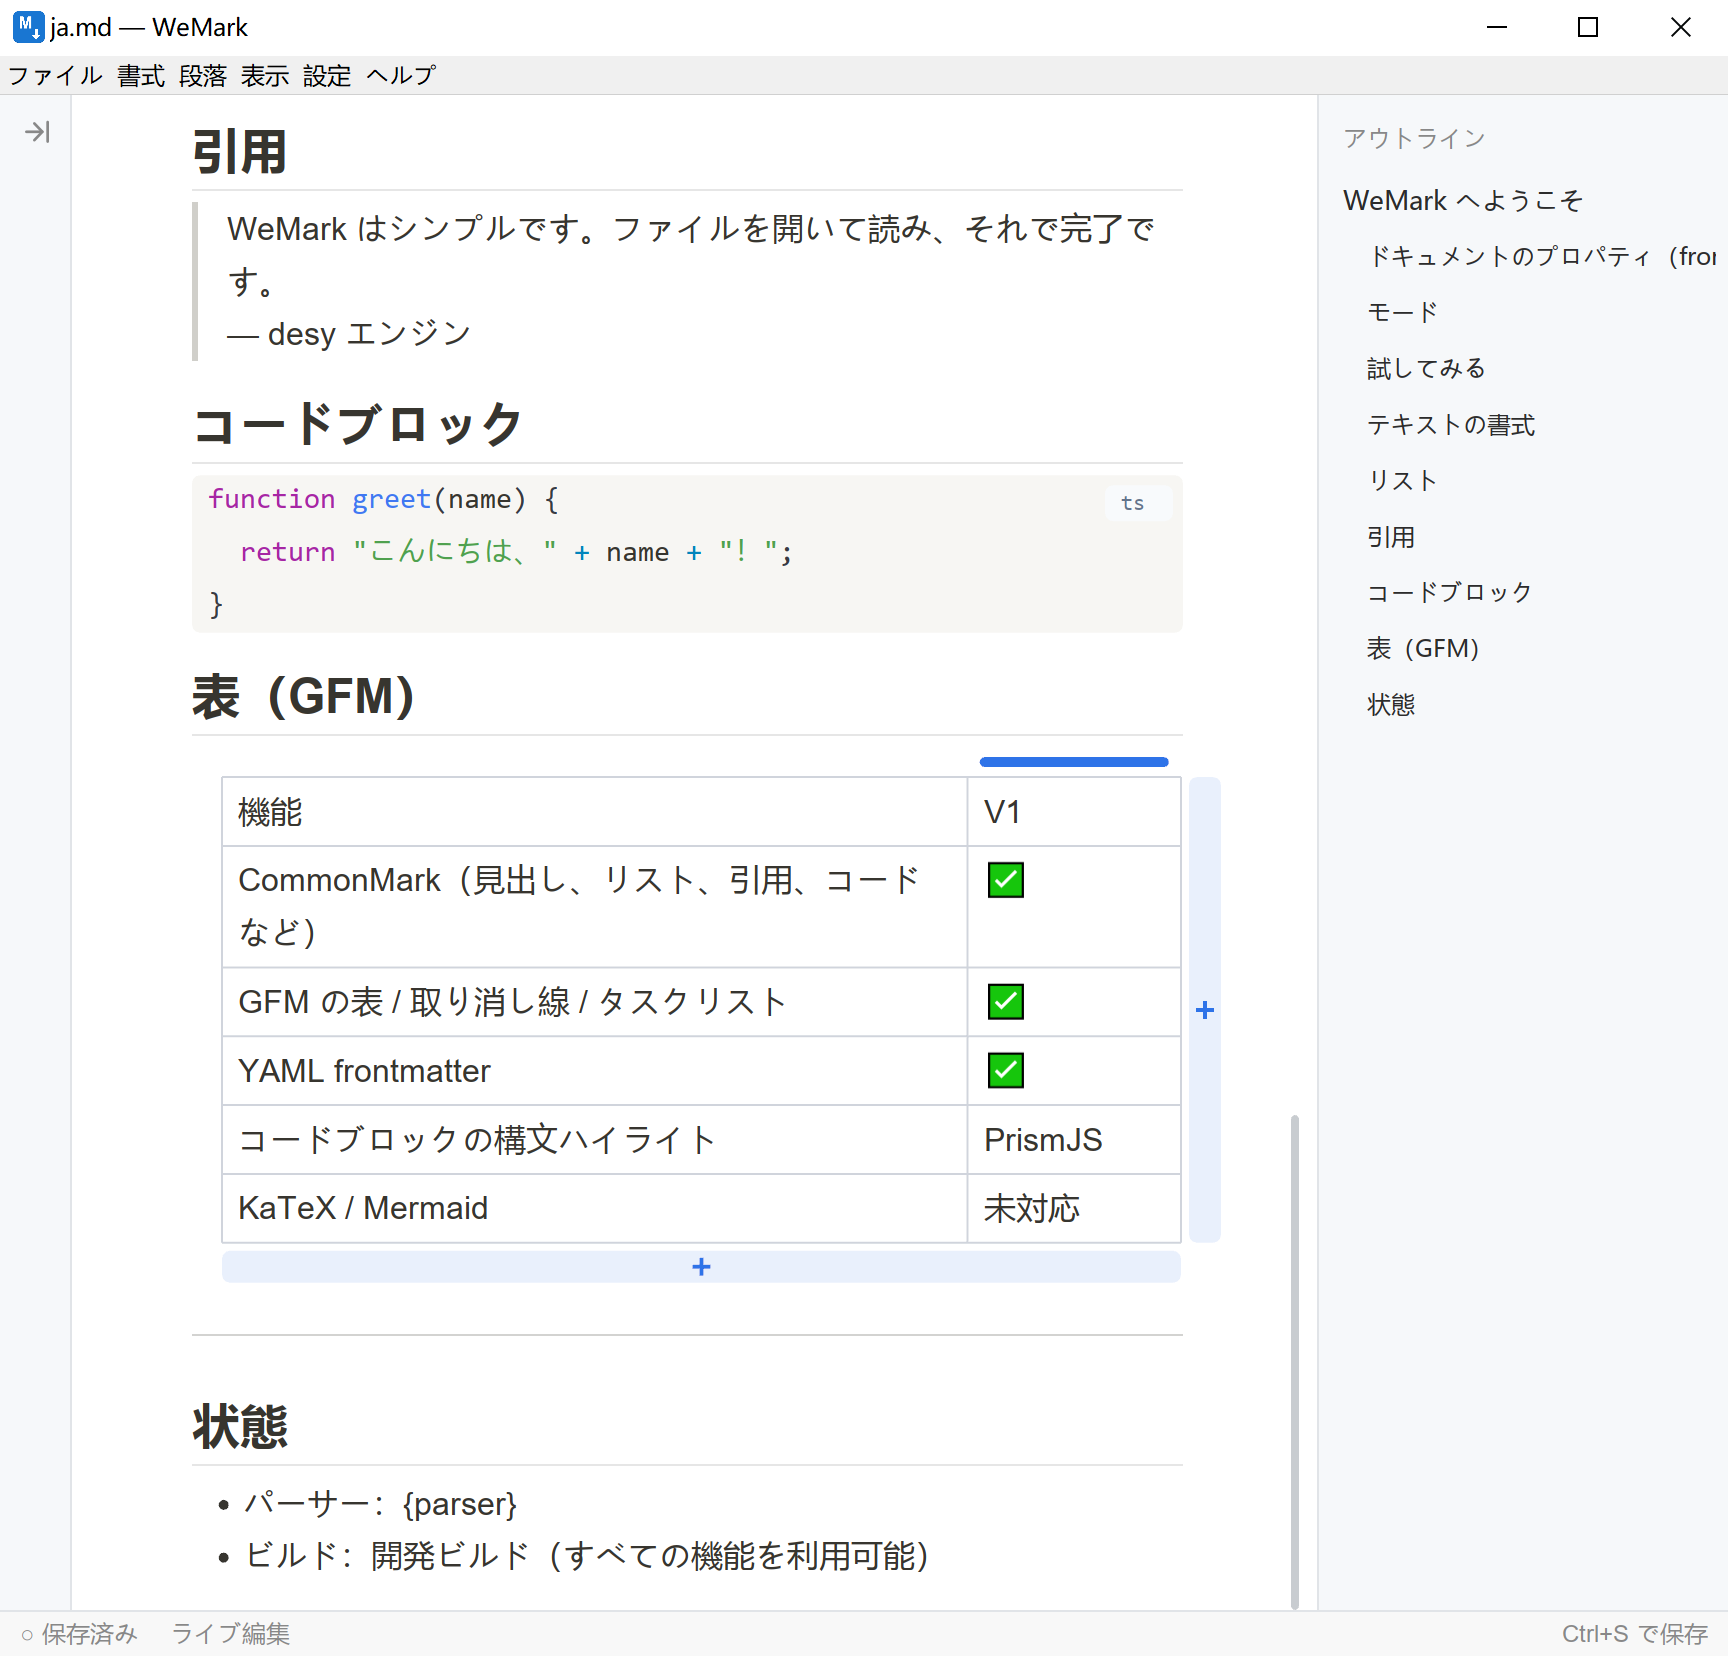The height and width of the screenshot is (1656, 1728).
Task: Collapse the sidebar with the arrow icon
Action: pyautogui.click(x=38, y=132)
